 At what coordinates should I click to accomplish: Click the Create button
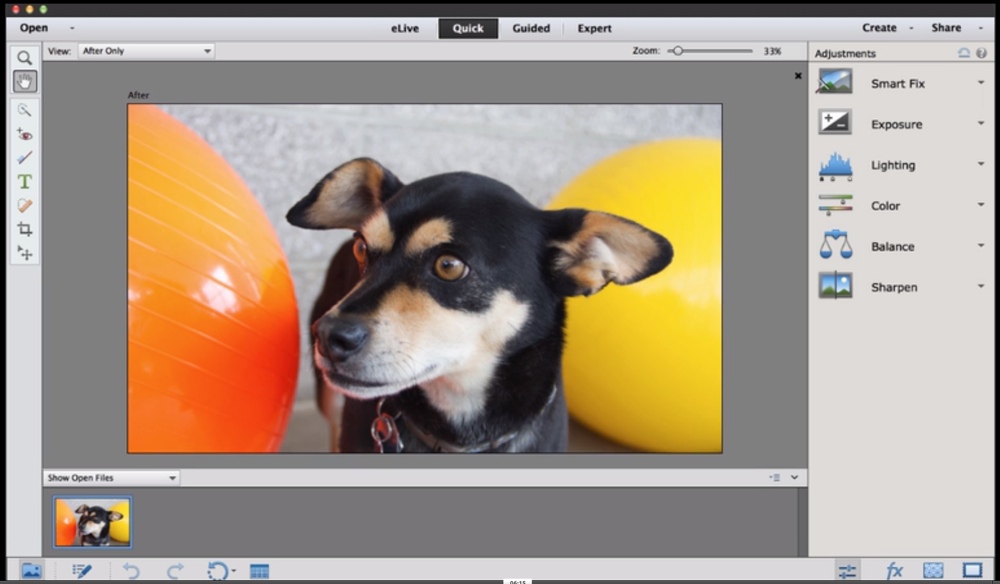click(880, 28)
